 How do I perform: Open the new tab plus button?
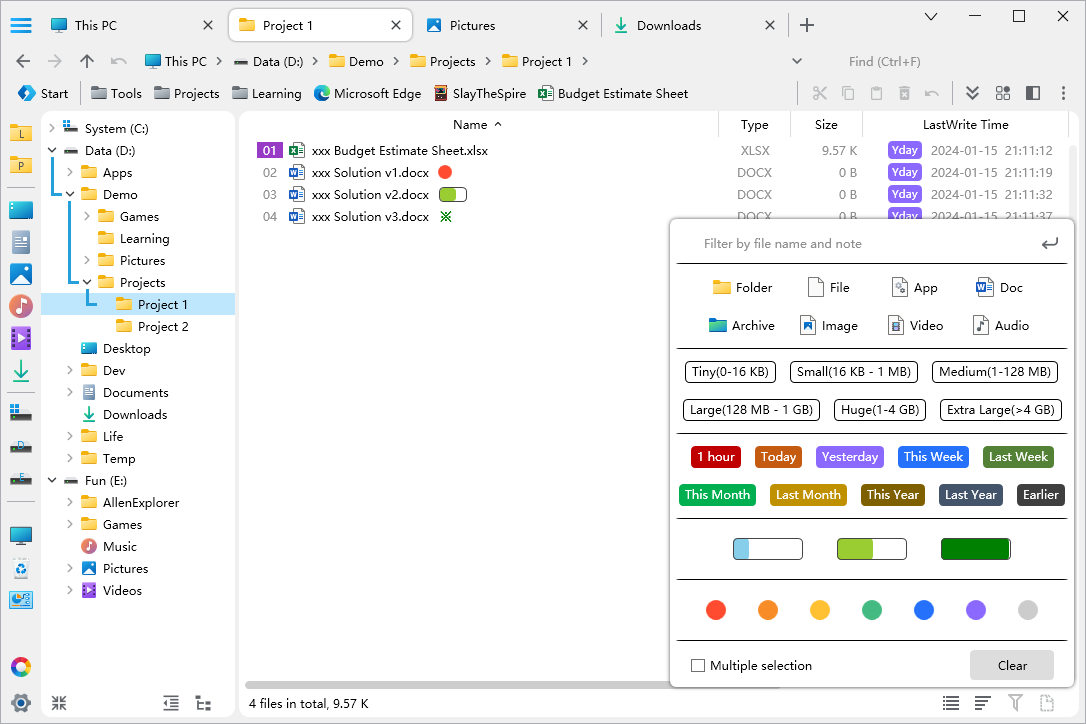807,25
